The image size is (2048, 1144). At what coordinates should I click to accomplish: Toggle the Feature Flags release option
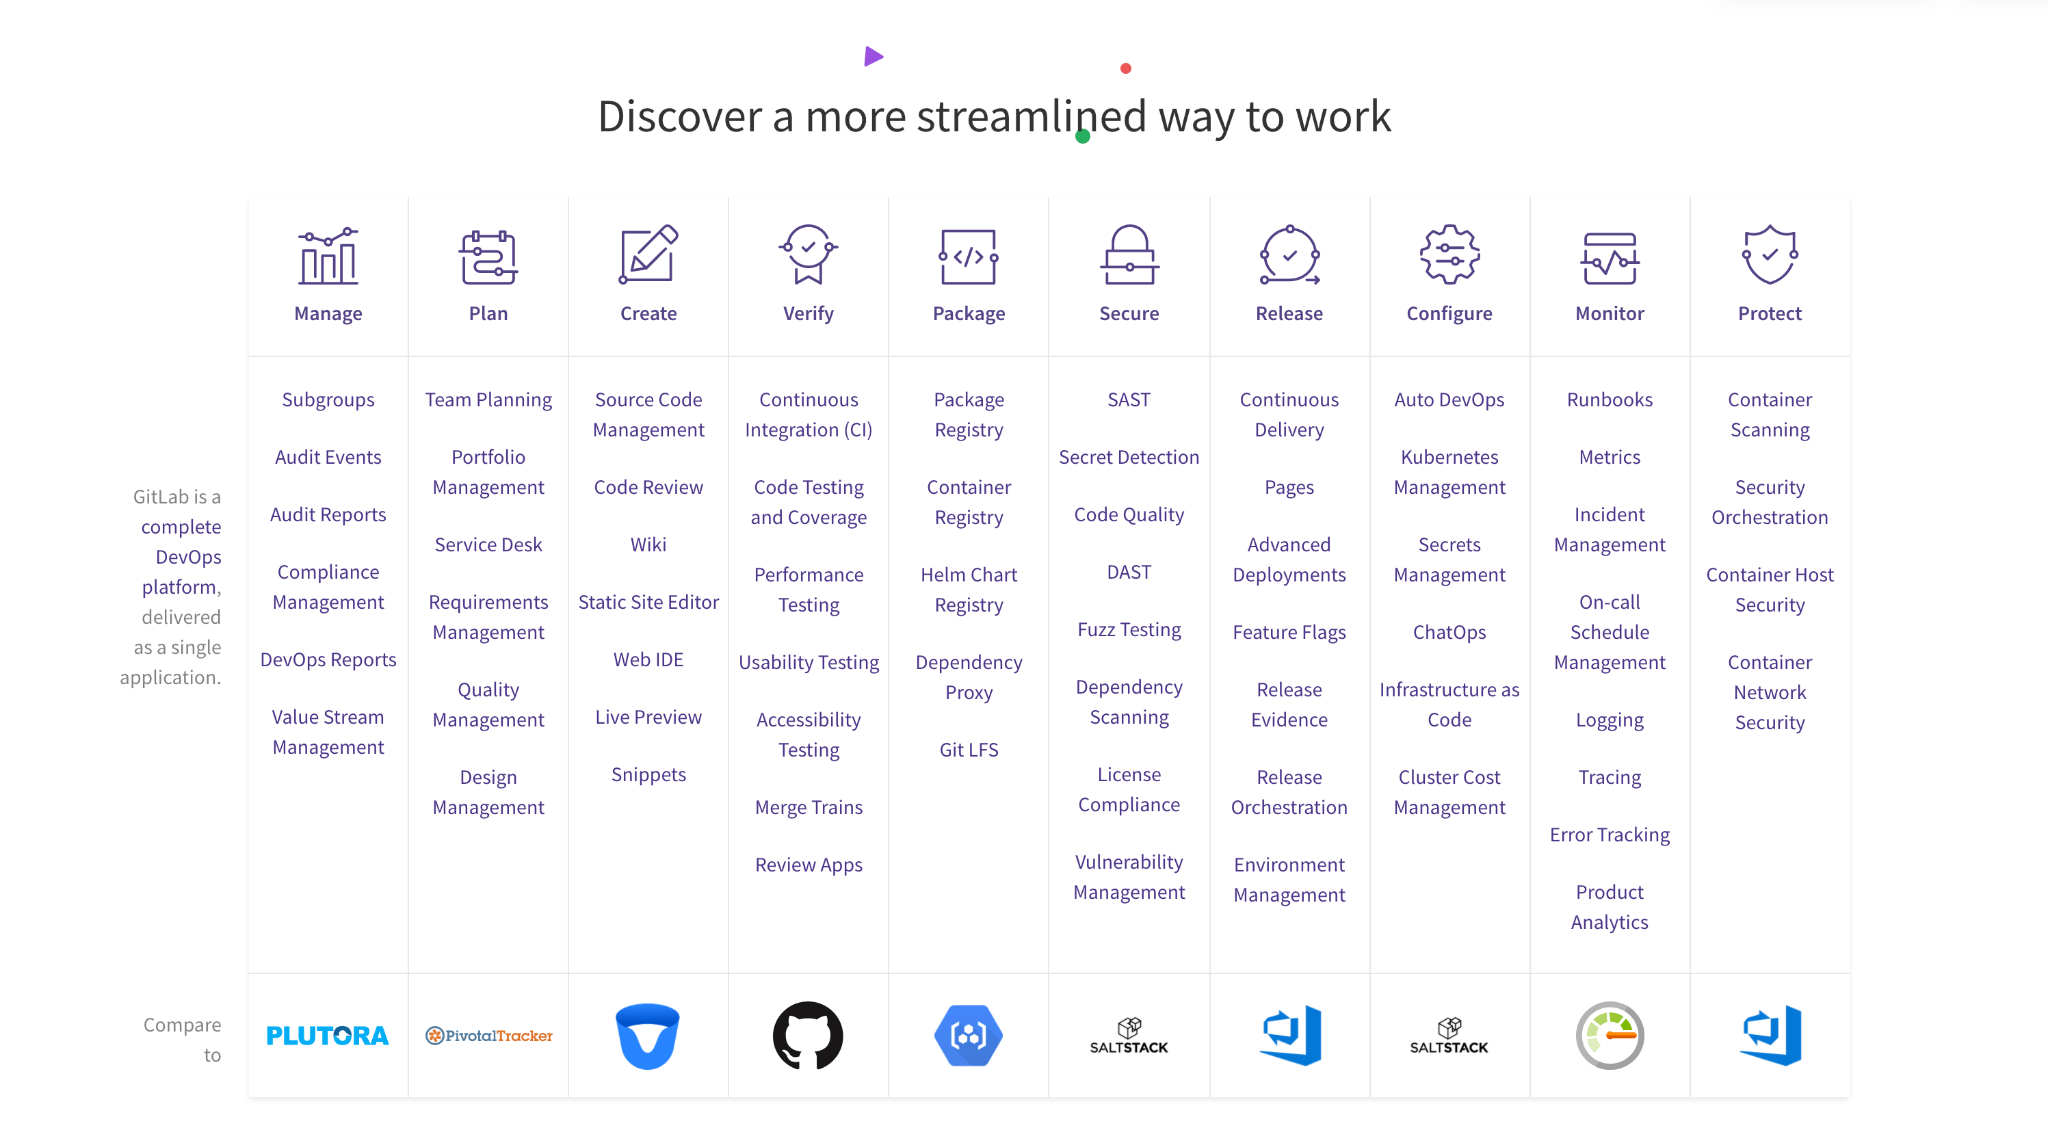[1288, 630]
